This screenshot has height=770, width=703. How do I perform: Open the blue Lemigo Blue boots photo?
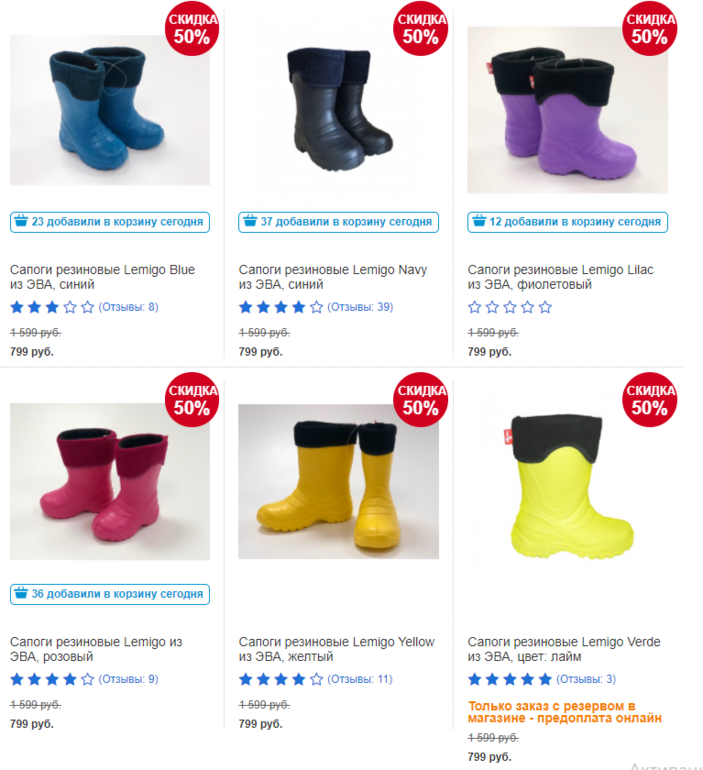pyautogui.click(x=110, y=110)
